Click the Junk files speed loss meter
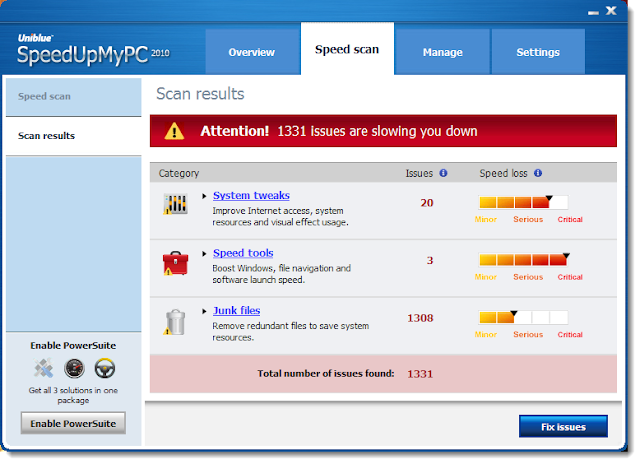This screenshot has width=640, height=464. 523,317
